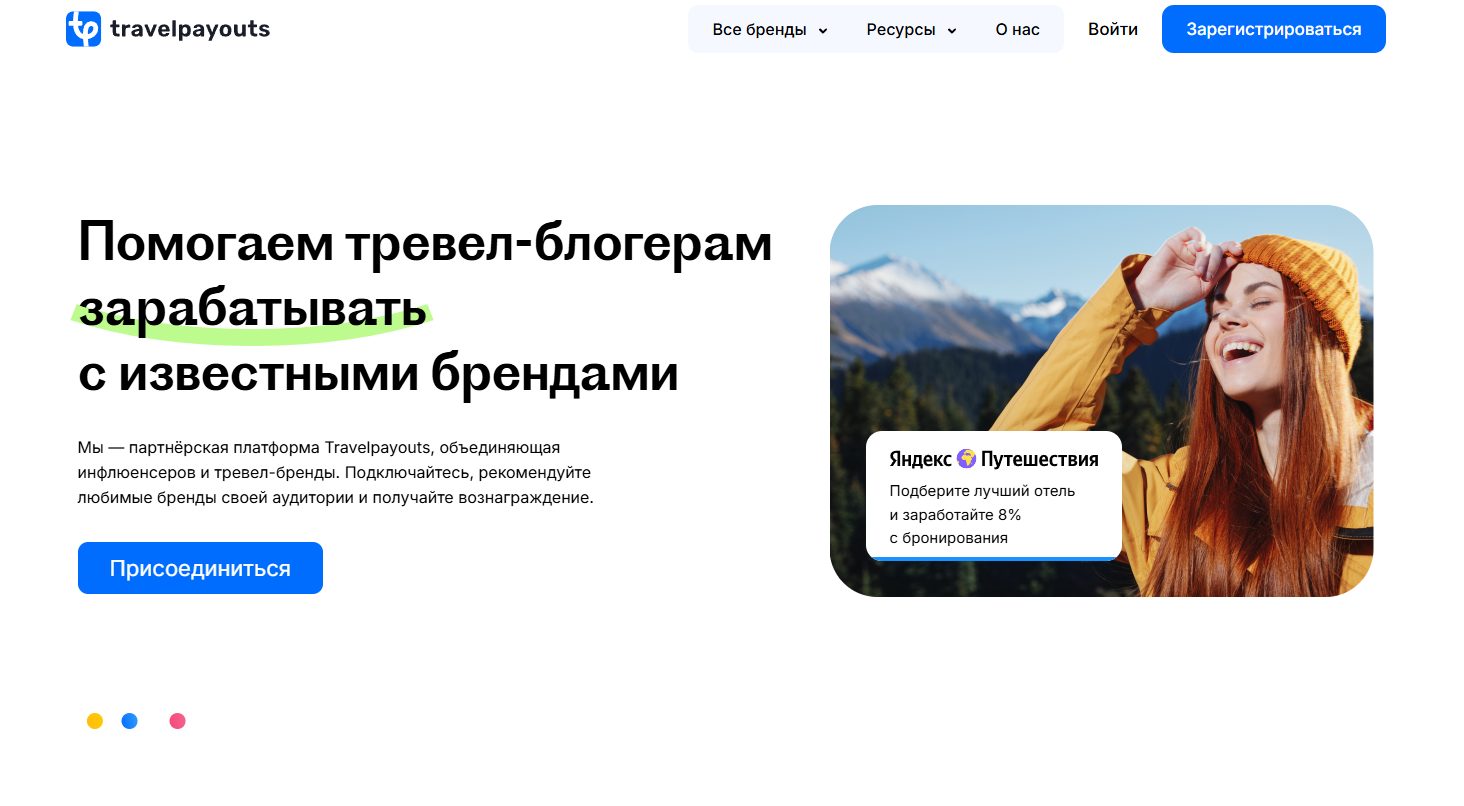Viewport: 1464px width, 806px height.
Task: Switch the slider to the pink slide
Action: point(177,720)
